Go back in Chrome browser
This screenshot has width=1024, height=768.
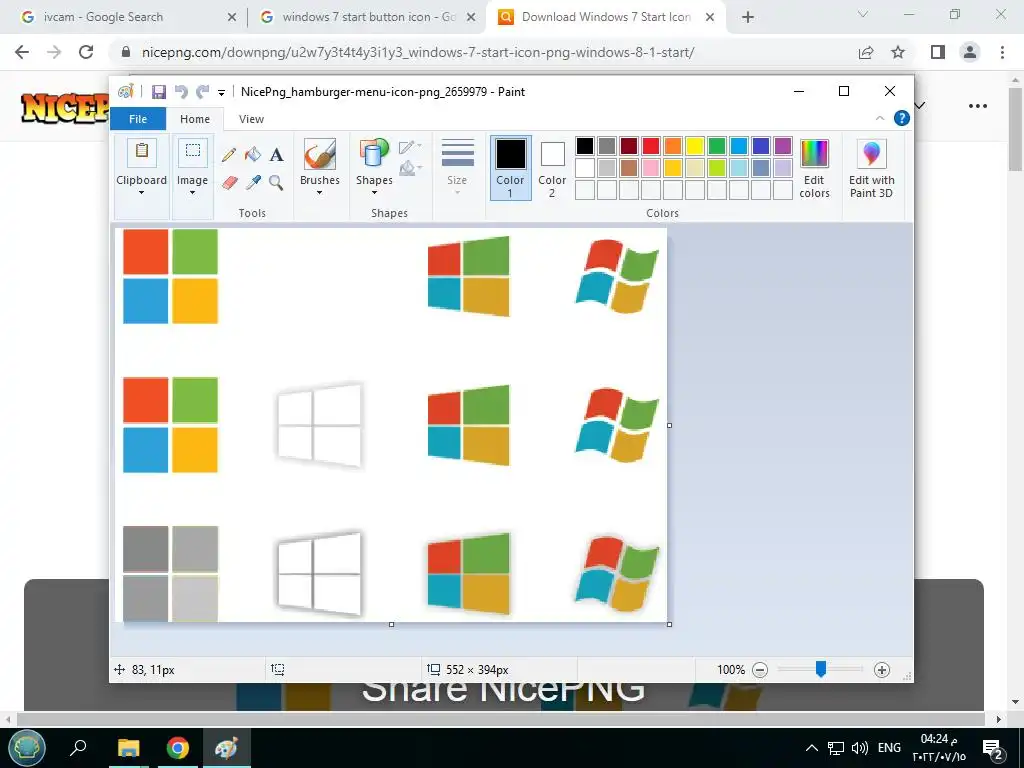pos(22,52)
